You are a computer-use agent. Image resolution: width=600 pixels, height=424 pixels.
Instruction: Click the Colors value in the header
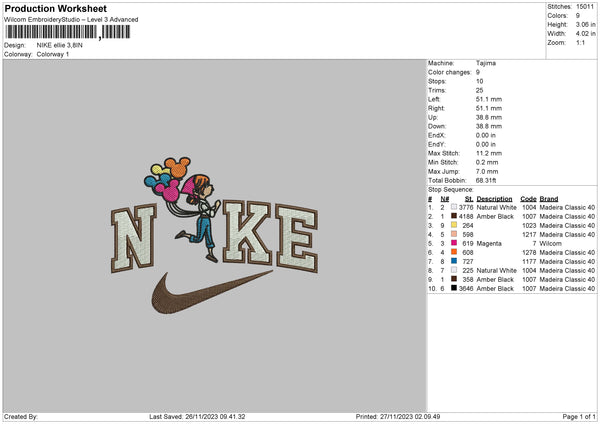click(577, 16)
